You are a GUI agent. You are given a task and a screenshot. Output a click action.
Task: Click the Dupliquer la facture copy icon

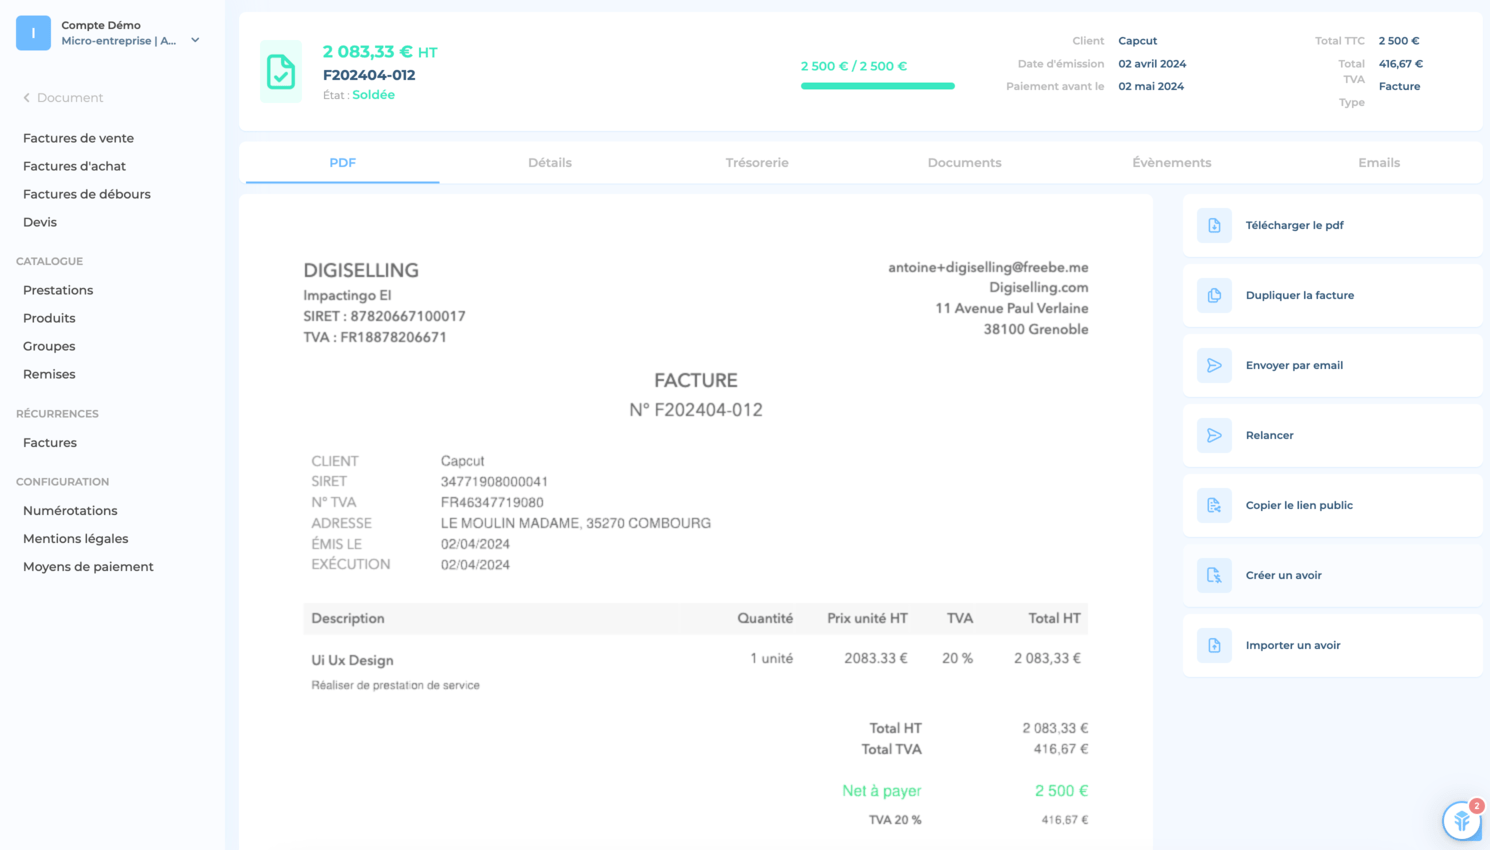coord(1214,295)
